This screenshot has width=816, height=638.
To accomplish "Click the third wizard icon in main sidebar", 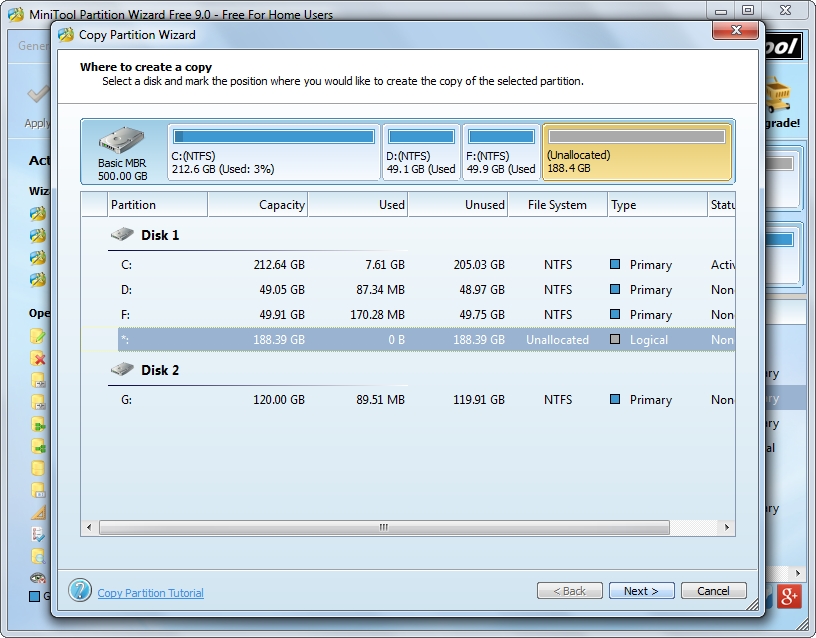I will coord(37,258).
